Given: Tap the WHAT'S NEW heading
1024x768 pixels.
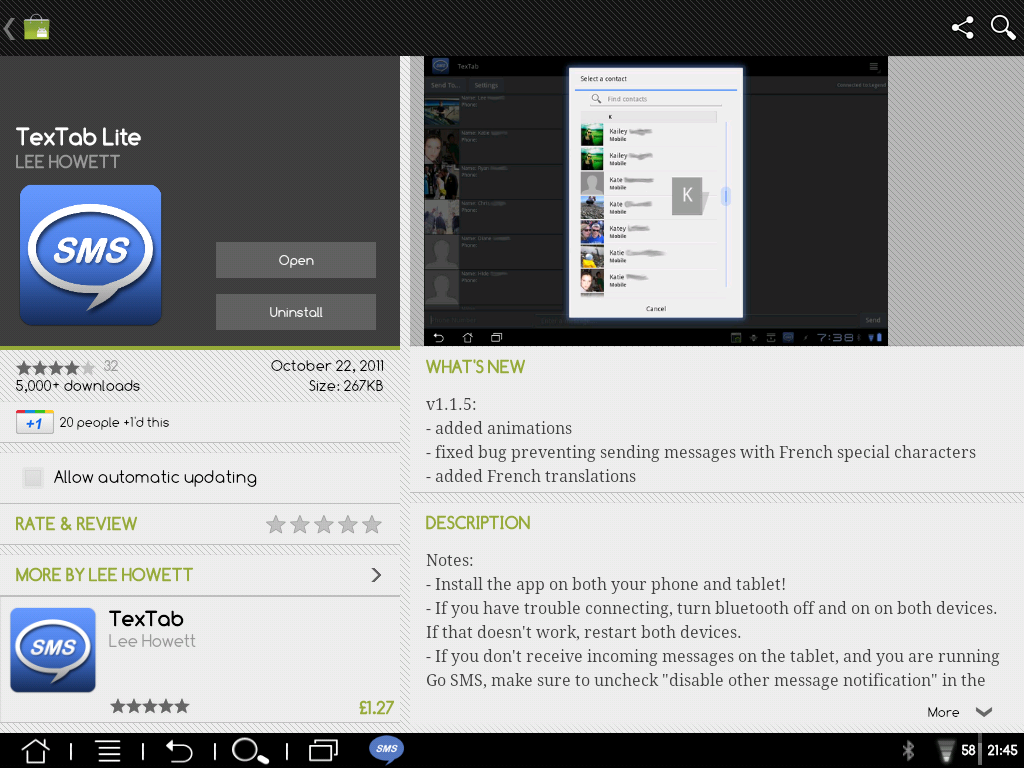Looking at the screenshot, I should (x=475, y=367).
